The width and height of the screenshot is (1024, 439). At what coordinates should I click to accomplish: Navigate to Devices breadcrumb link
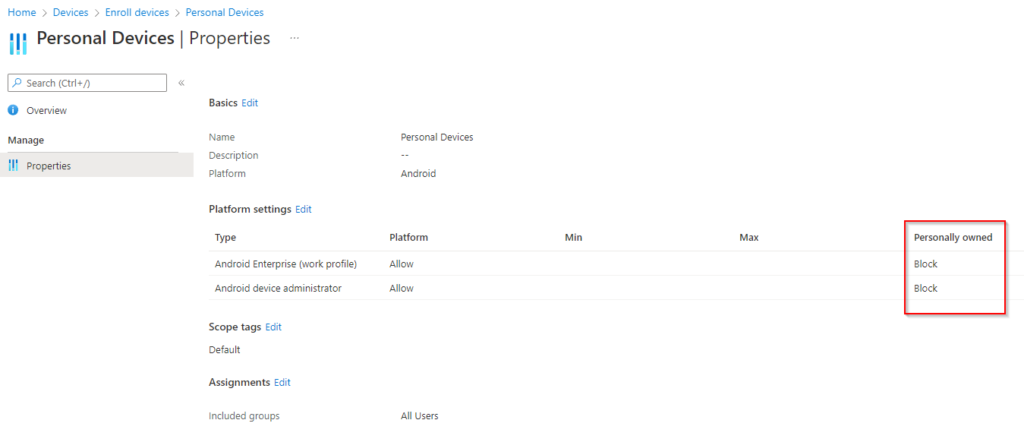tap(71, 12)
